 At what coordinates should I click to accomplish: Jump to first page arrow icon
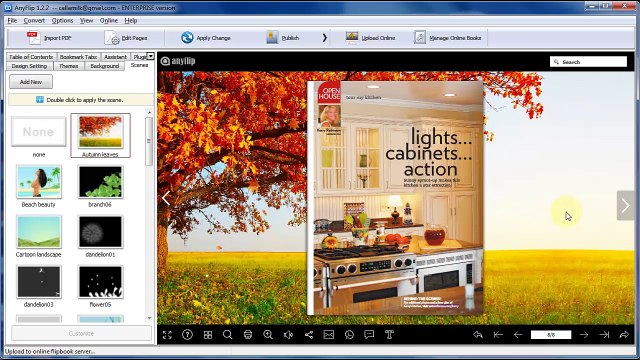coord(498,335)
